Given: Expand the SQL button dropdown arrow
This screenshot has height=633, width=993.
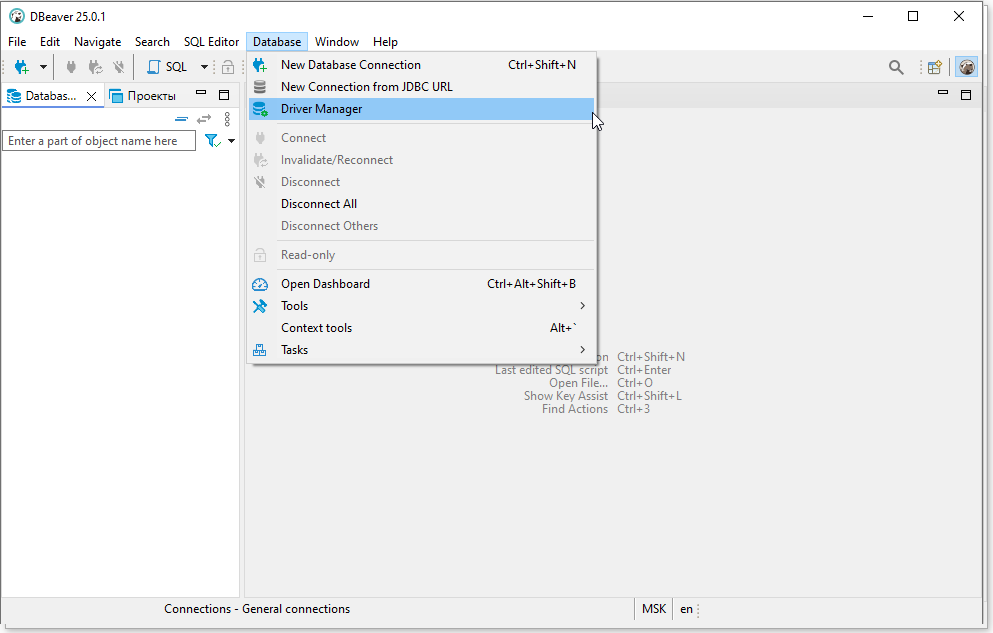Looking at the screenshot, I should pyautogui.click(x=204, y=67).
